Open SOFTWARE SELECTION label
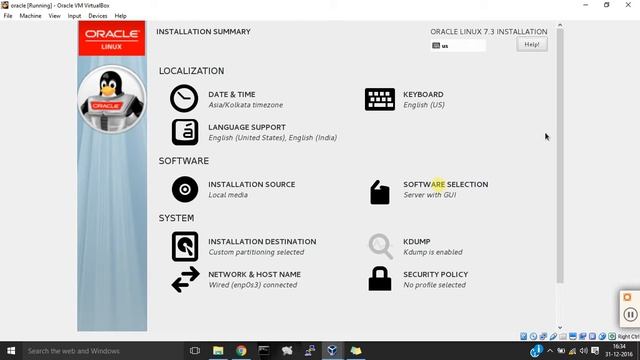Image resolution: width=640 pixels, height=360 pixels. [446, 184]
